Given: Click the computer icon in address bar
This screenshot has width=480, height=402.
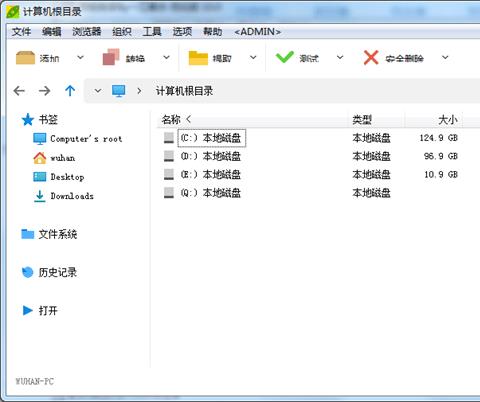Looking at the screenshot, I should (119, 91).
